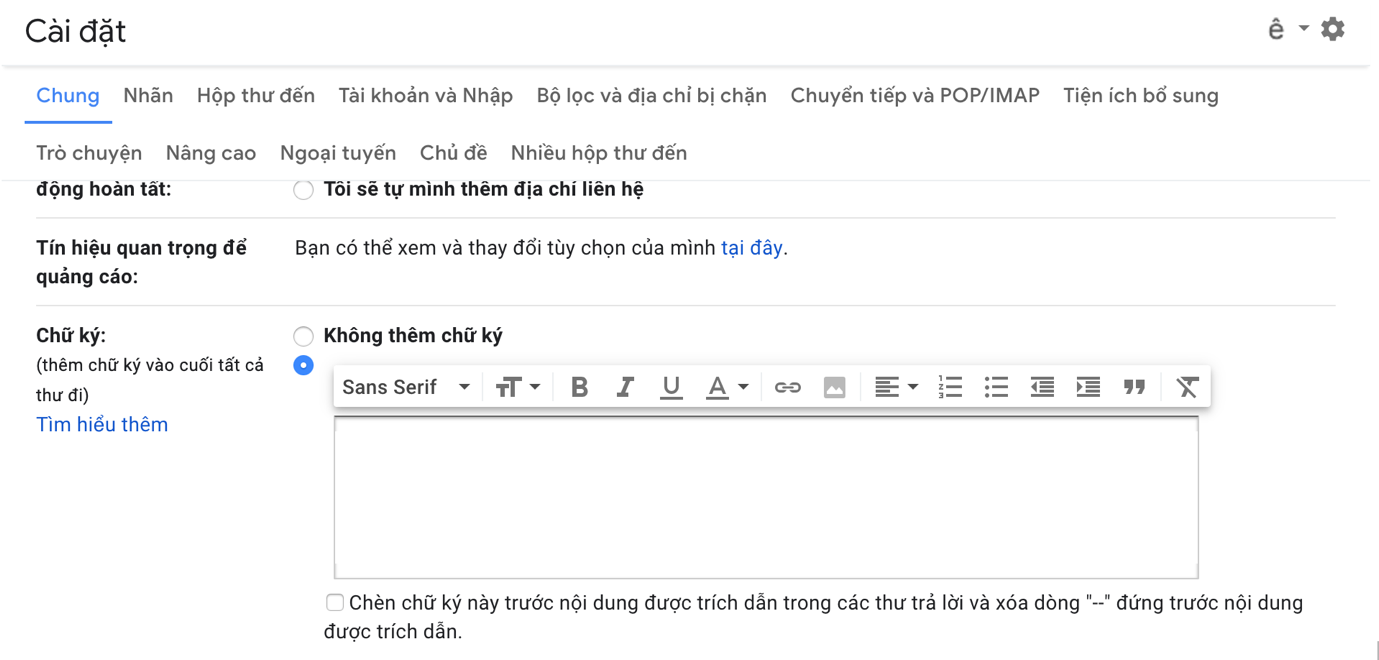Image resolution: width=1379 pixels, height=660 pixels.
Task: Select the custom signature radio button
Action: pos(303,365)
